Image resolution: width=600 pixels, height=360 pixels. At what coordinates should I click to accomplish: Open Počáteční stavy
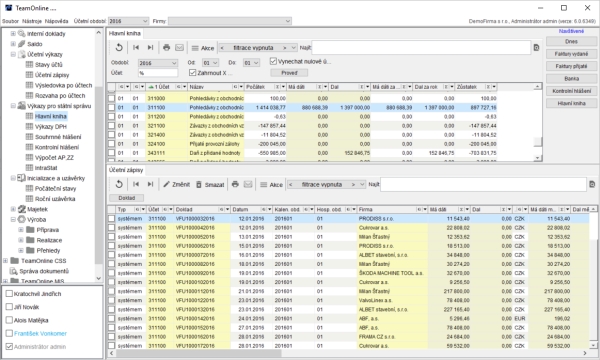tap(55, 188)
